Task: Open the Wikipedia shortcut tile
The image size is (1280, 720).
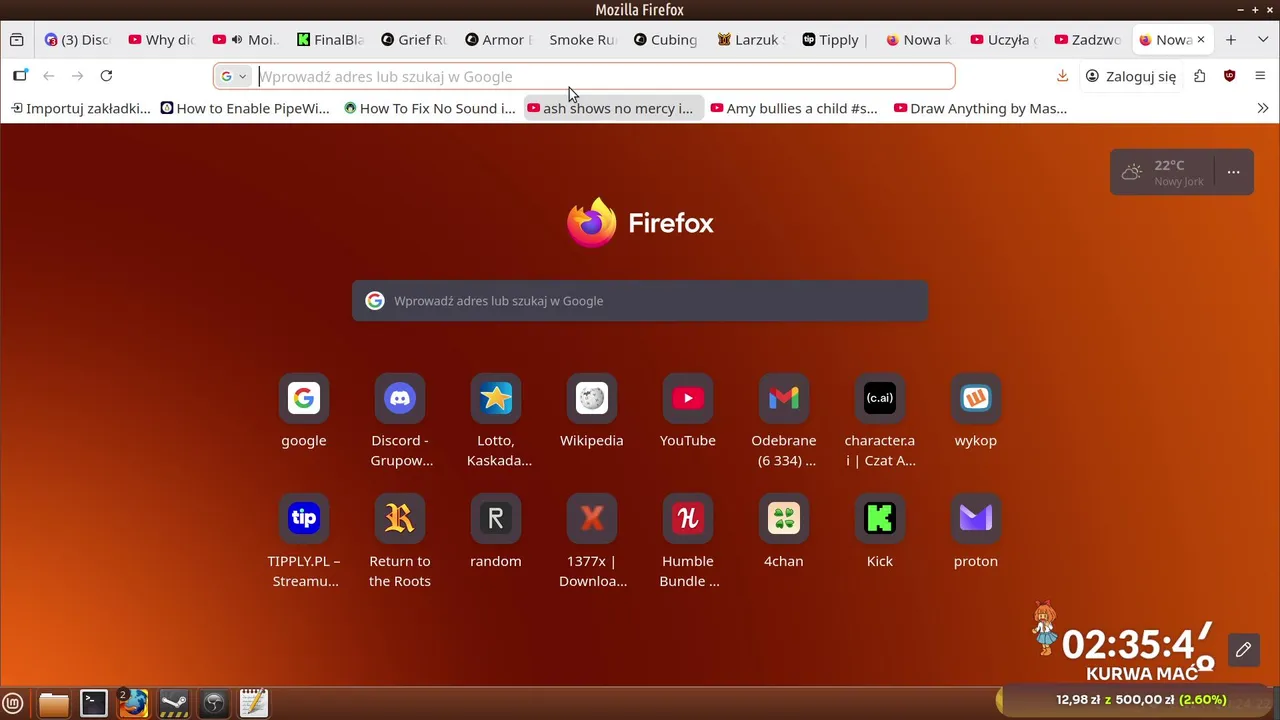Action: coord(592,398)
